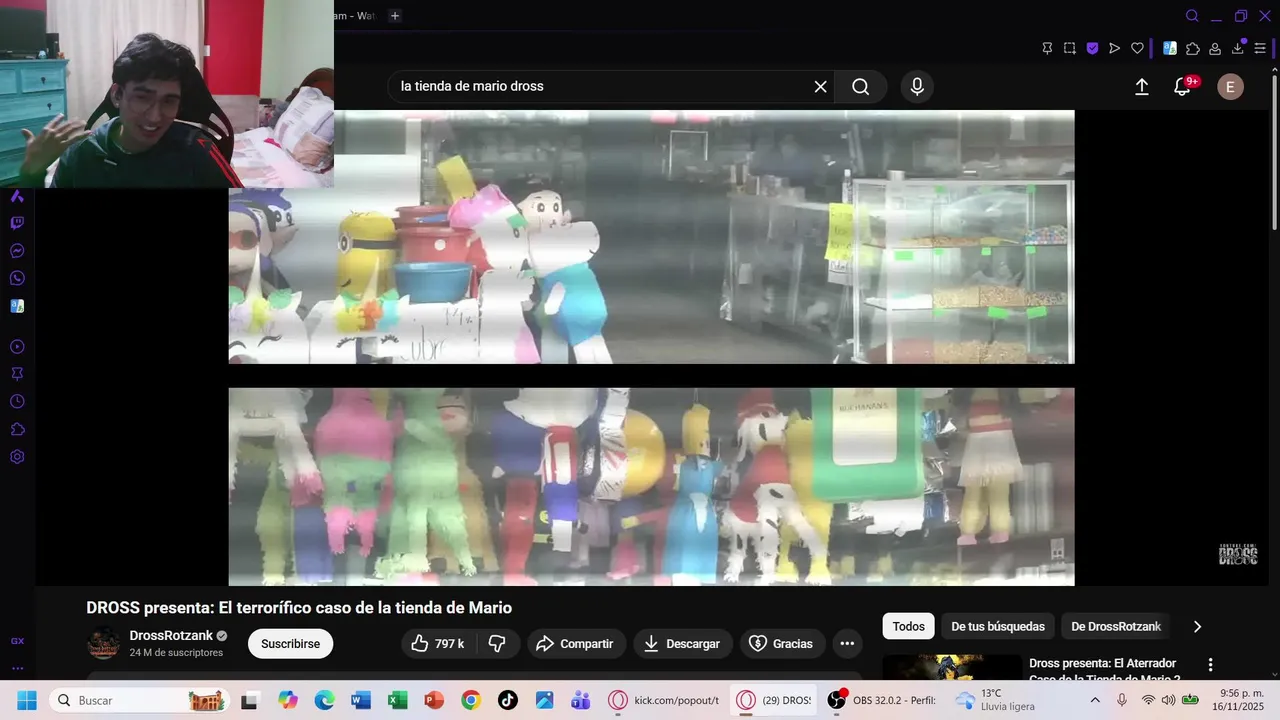
Task: Toggle ad blocker shield icon
Action: pos(1092,48)
